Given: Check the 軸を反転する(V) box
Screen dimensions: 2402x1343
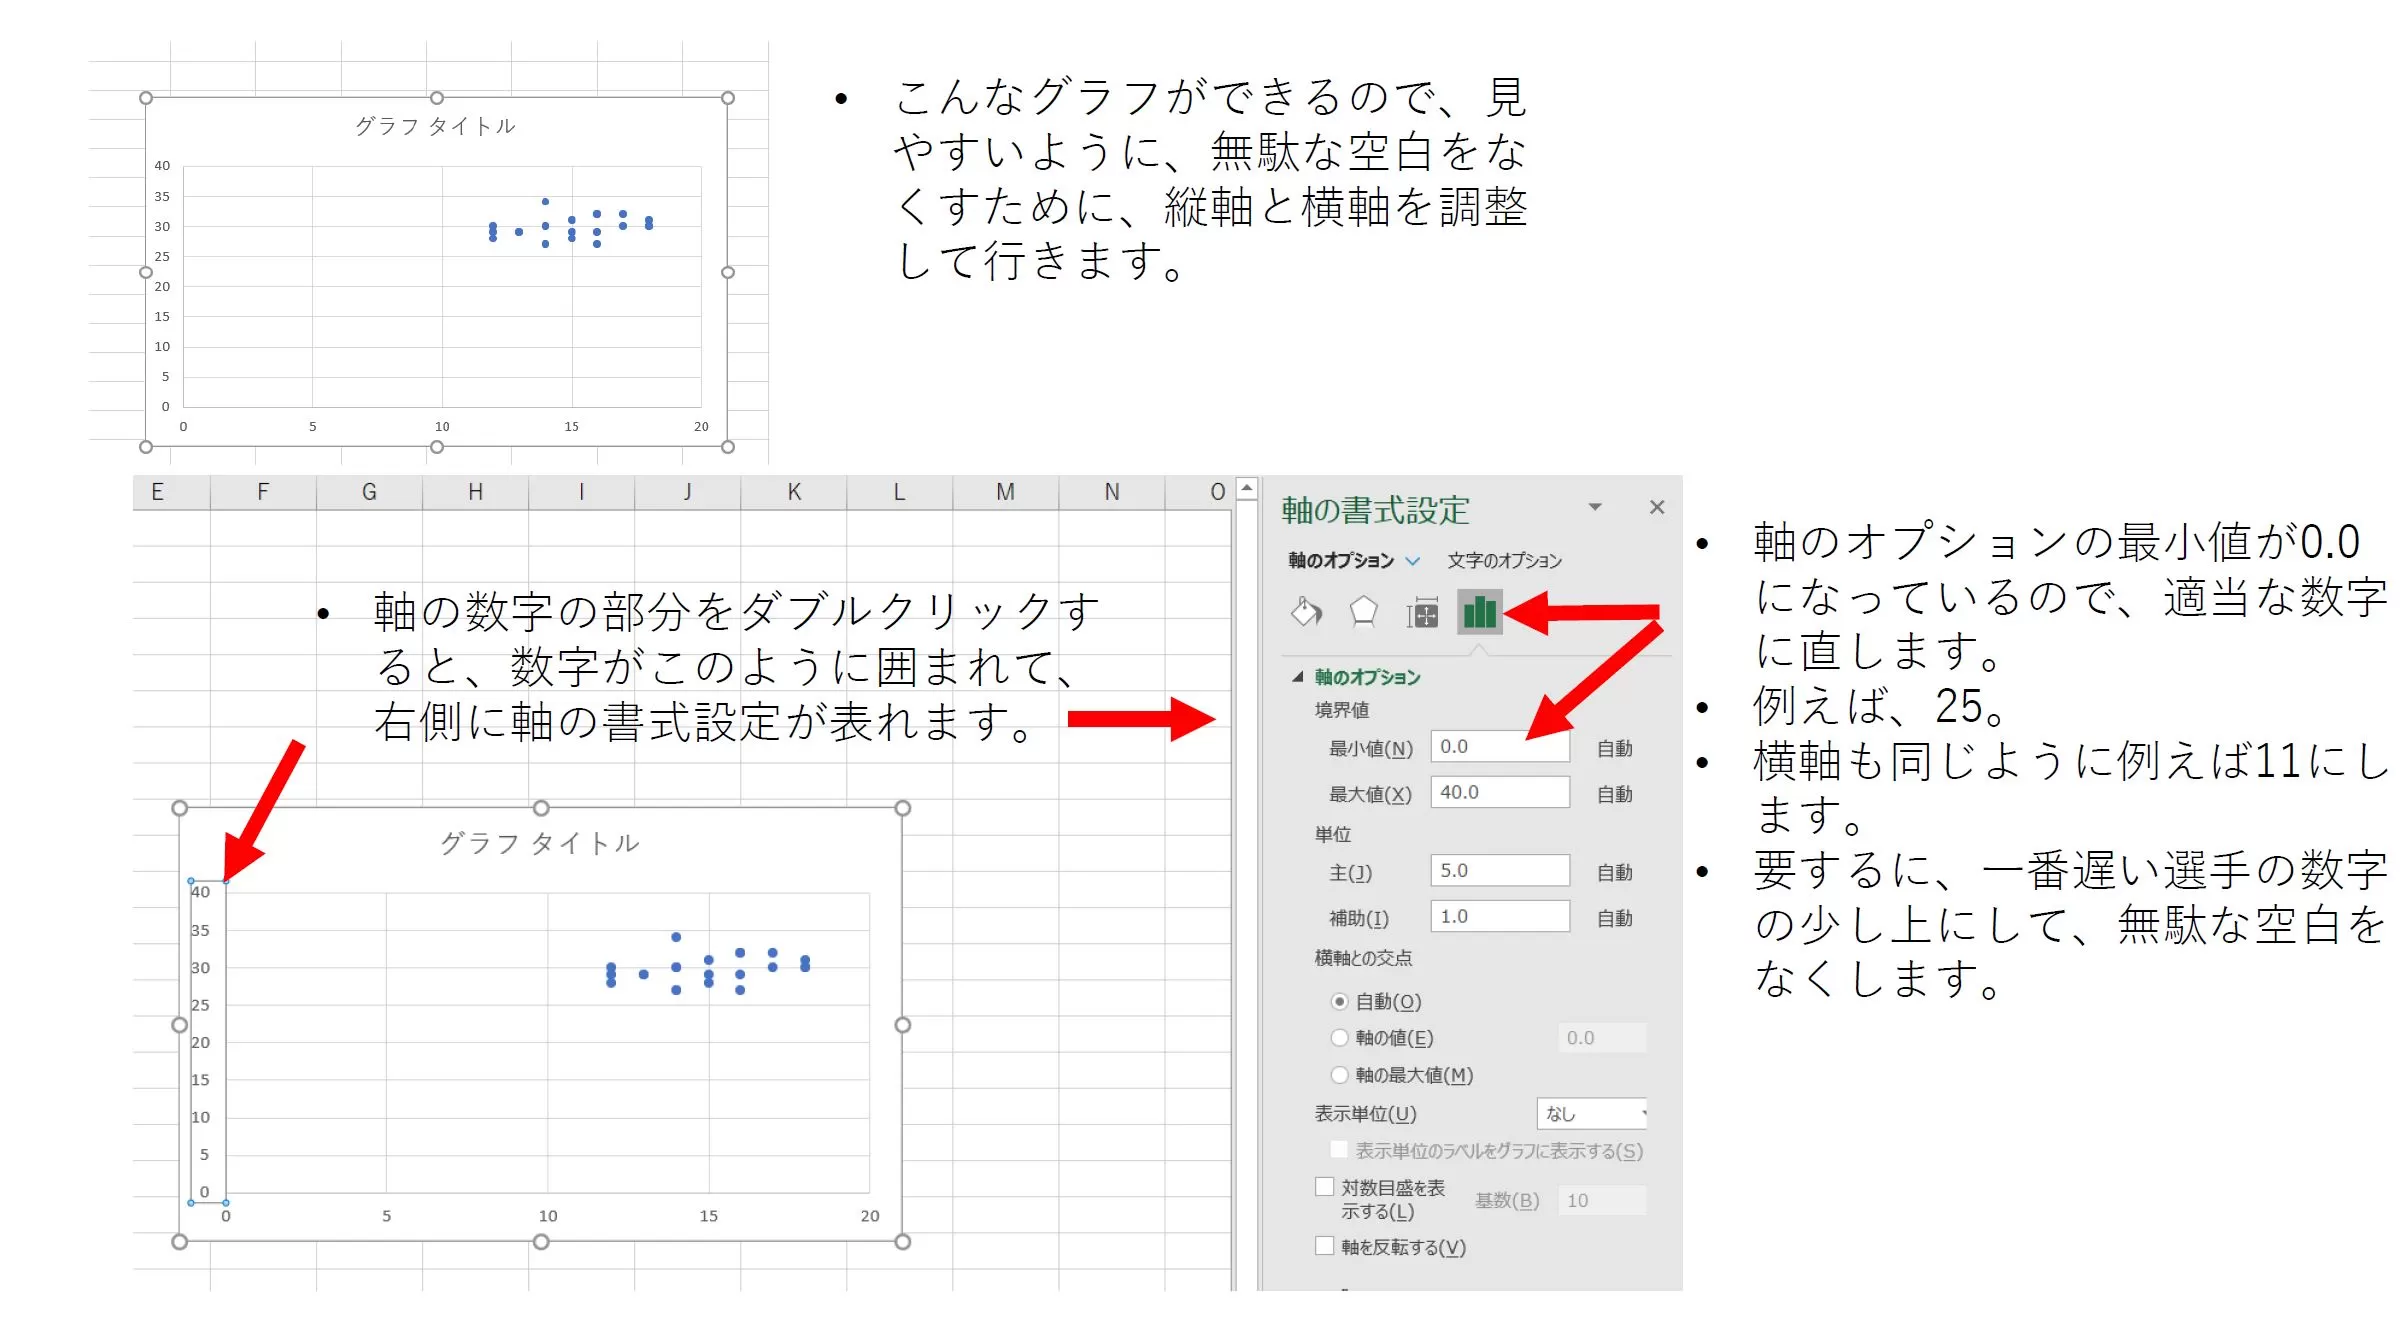Looking at the screenshot, I should tap(1325, 1246).
